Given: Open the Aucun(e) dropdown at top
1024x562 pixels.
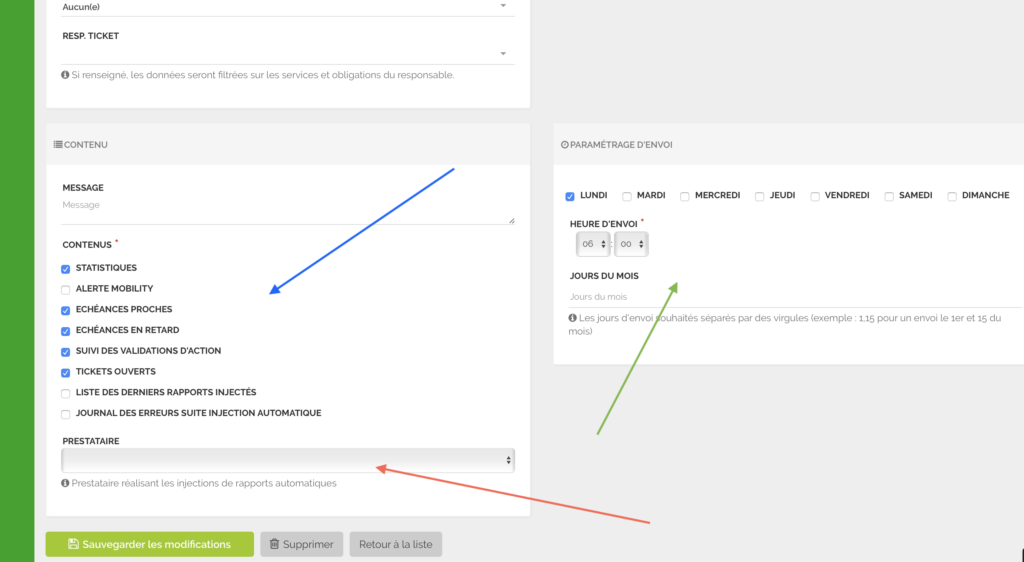Looking at the screenshot, I should (288, 7).
